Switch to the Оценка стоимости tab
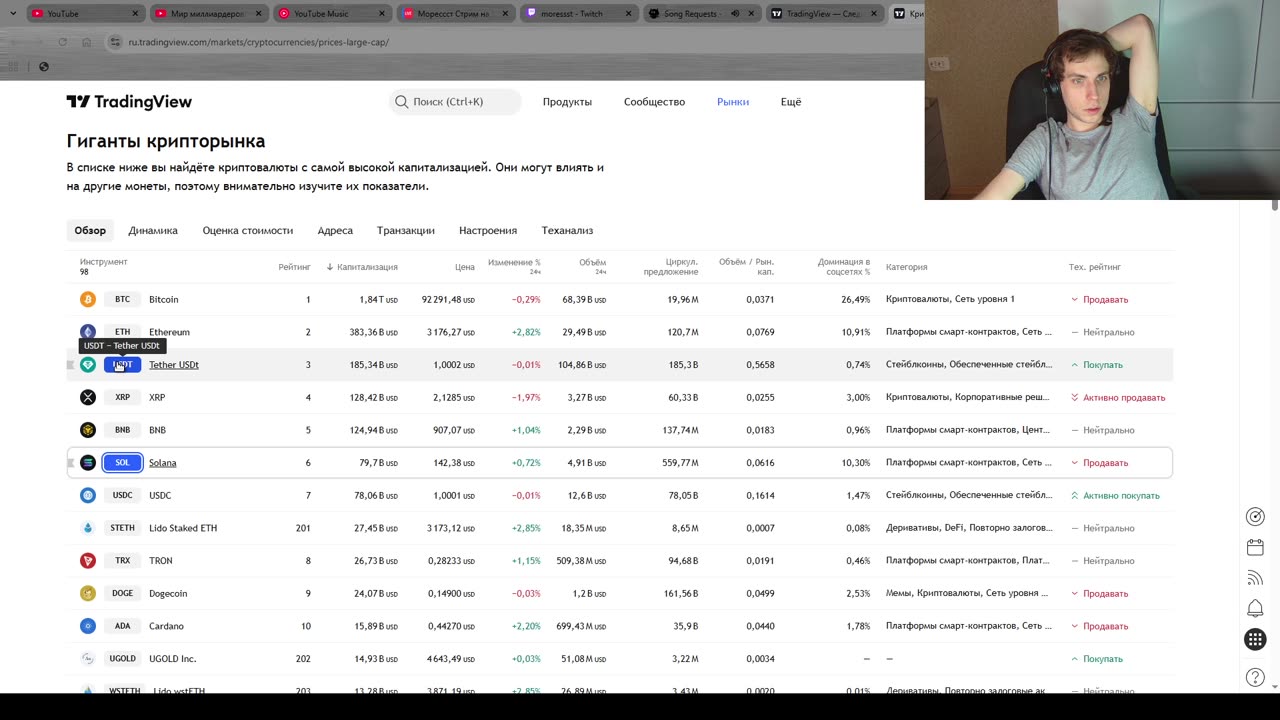Viewport: 1280px width, 720px height. pyautogui.click(x=248, y=230)
